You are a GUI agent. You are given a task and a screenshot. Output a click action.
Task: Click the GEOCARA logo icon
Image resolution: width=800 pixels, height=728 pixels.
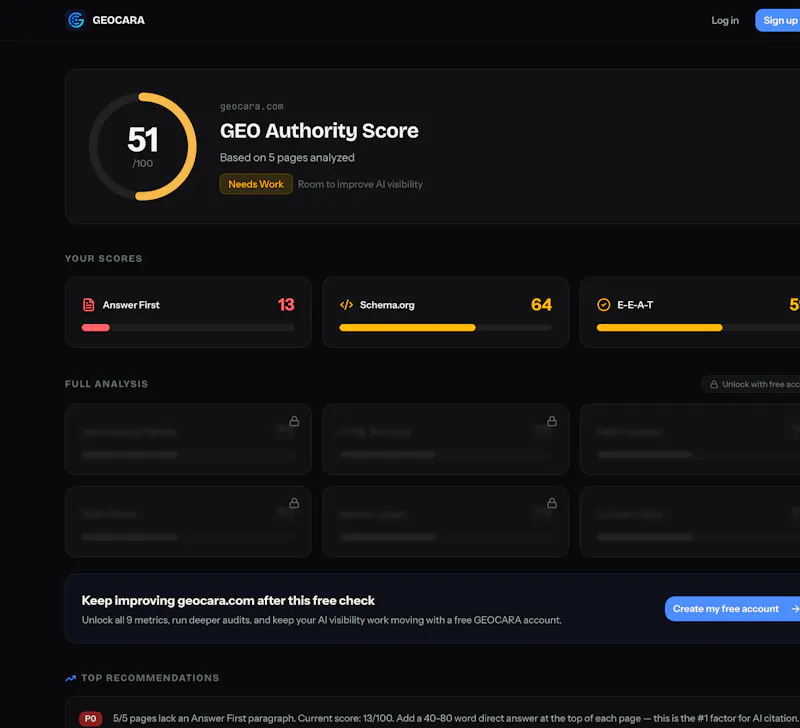click(76, 20)
